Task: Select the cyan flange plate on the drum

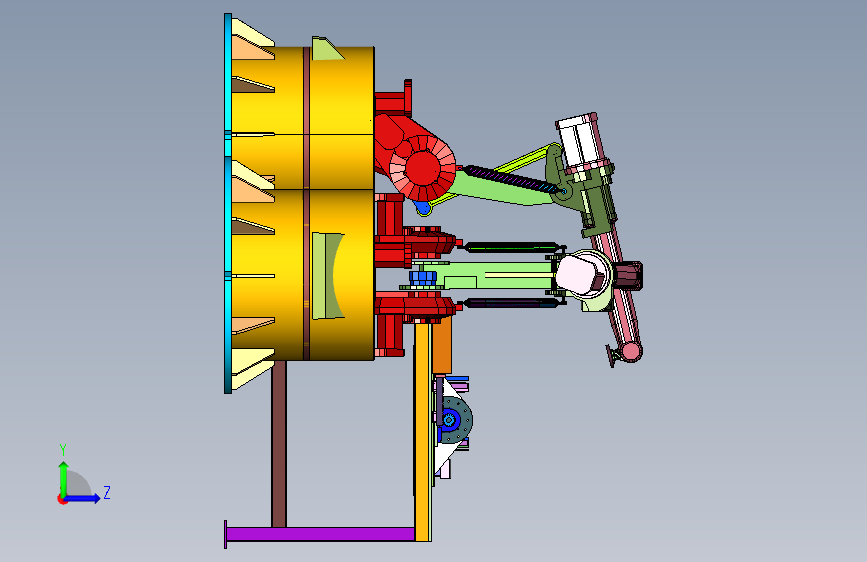Action: click(228, 203)
